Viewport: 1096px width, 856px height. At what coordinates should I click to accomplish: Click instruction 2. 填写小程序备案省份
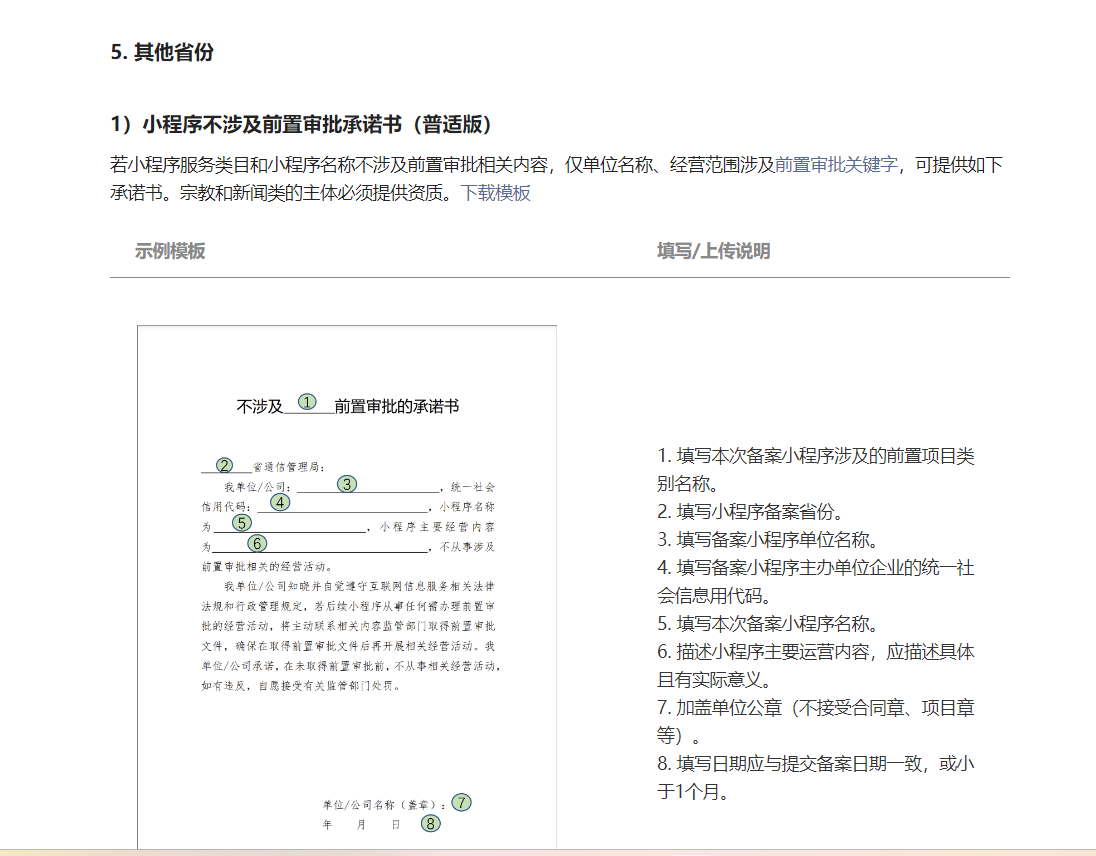point(750,512)
